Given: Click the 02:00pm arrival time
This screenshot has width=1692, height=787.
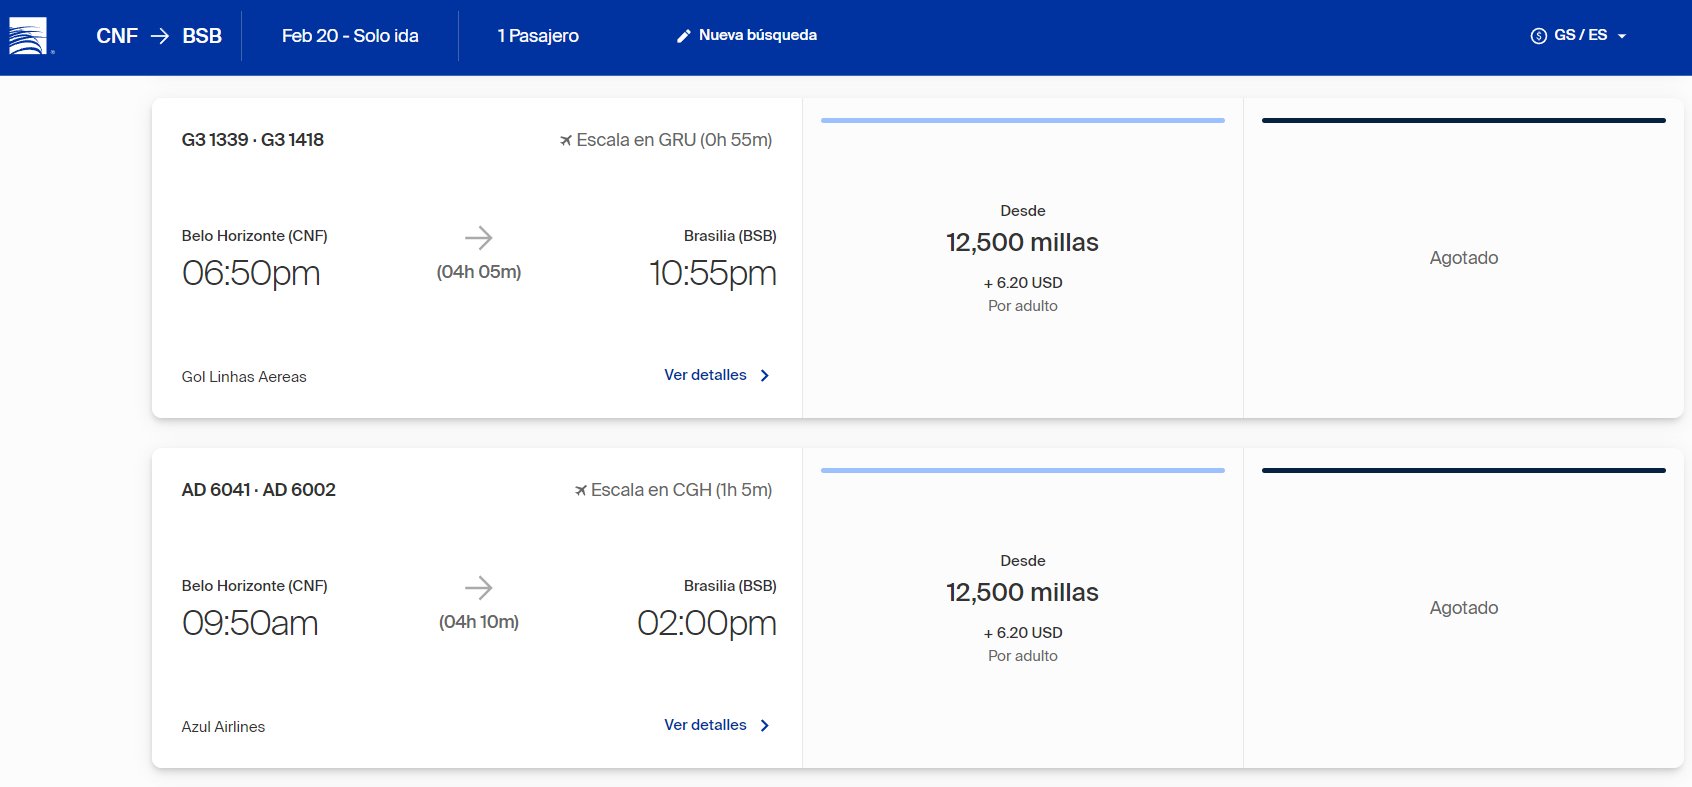Looking at the screenshot, I should pos(707,623).
